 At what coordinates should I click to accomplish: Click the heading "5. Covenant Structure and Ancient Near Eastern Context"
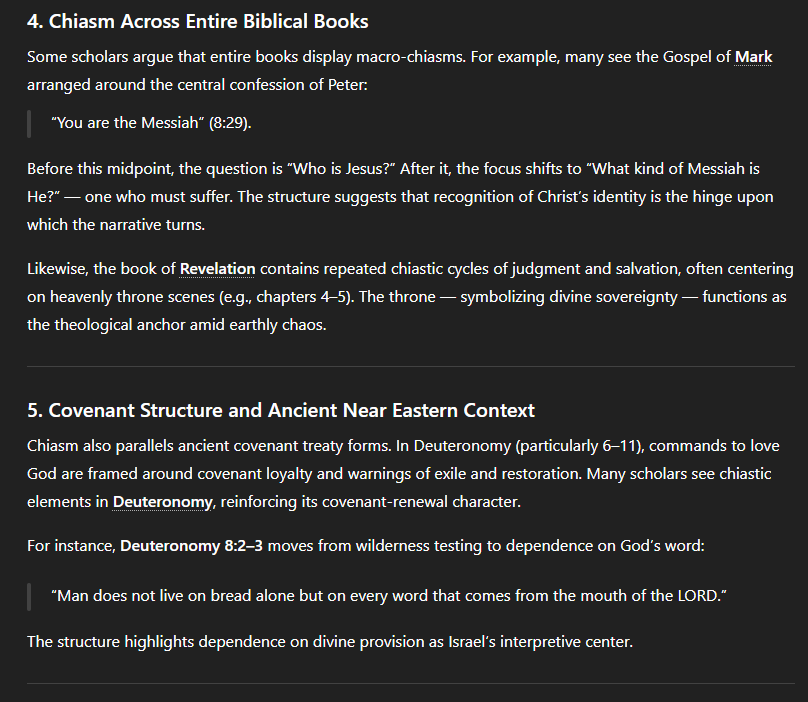[281, 410]
